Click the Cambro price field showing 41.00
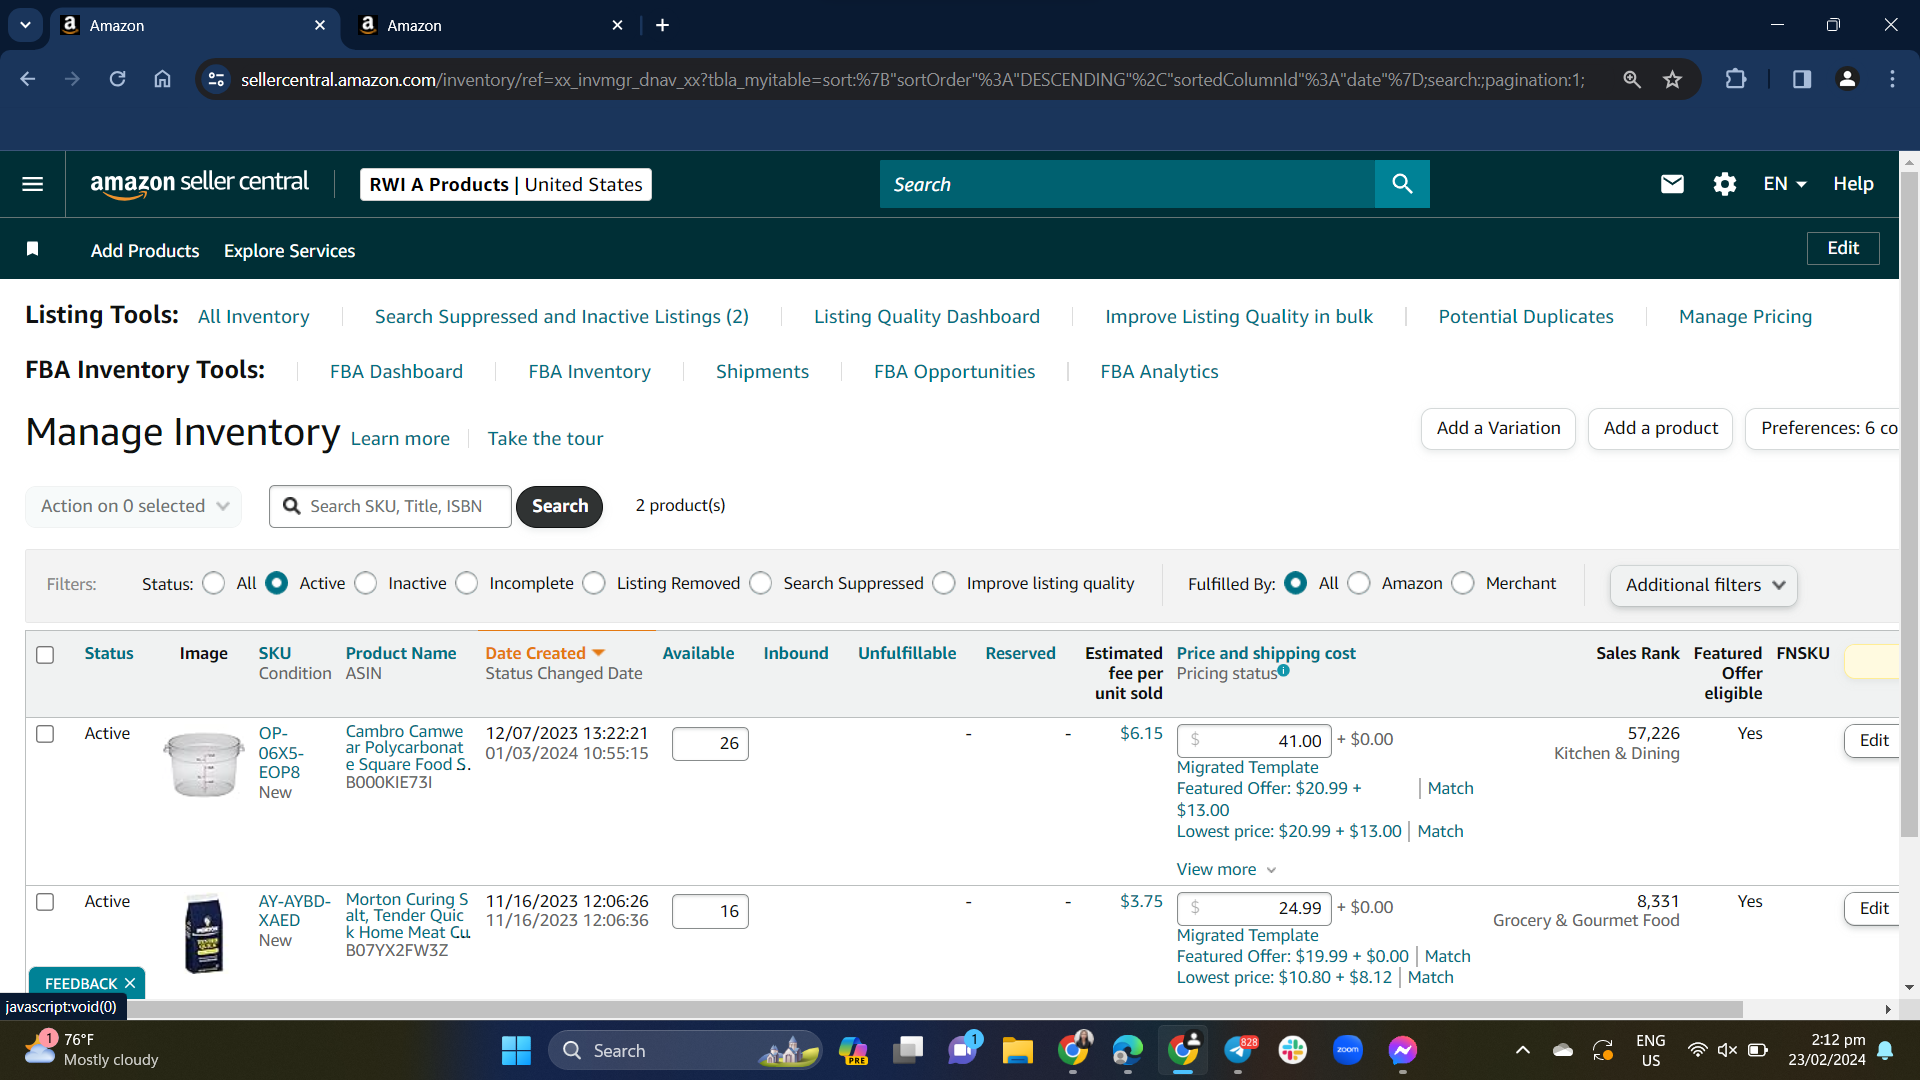The height and width of the screenshot is (1080, 1920). (1254, 741)
